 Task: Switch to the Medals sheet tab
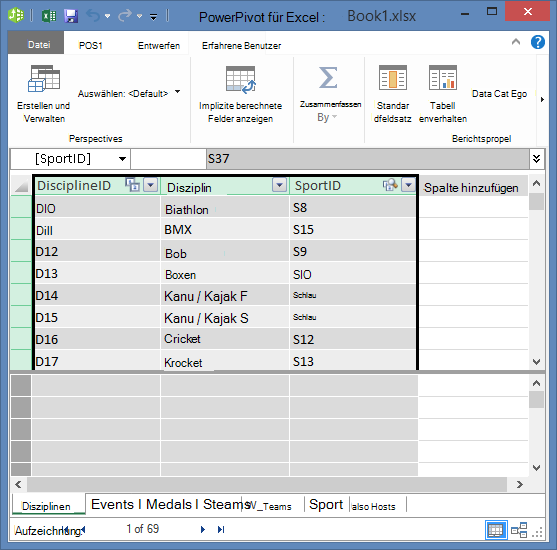pyautogui.click(x=169, y=504)
